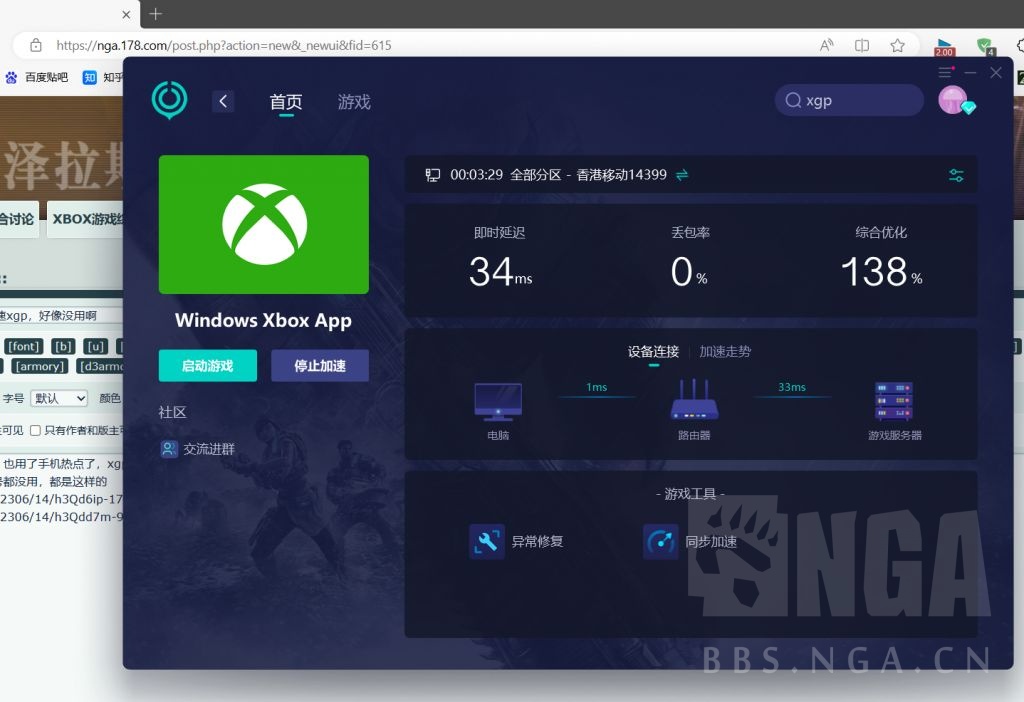Viewport: 1024px width, 702px height.
Task: Click the node switch arrows beside 香港移动14399
Action: (681, 174)
